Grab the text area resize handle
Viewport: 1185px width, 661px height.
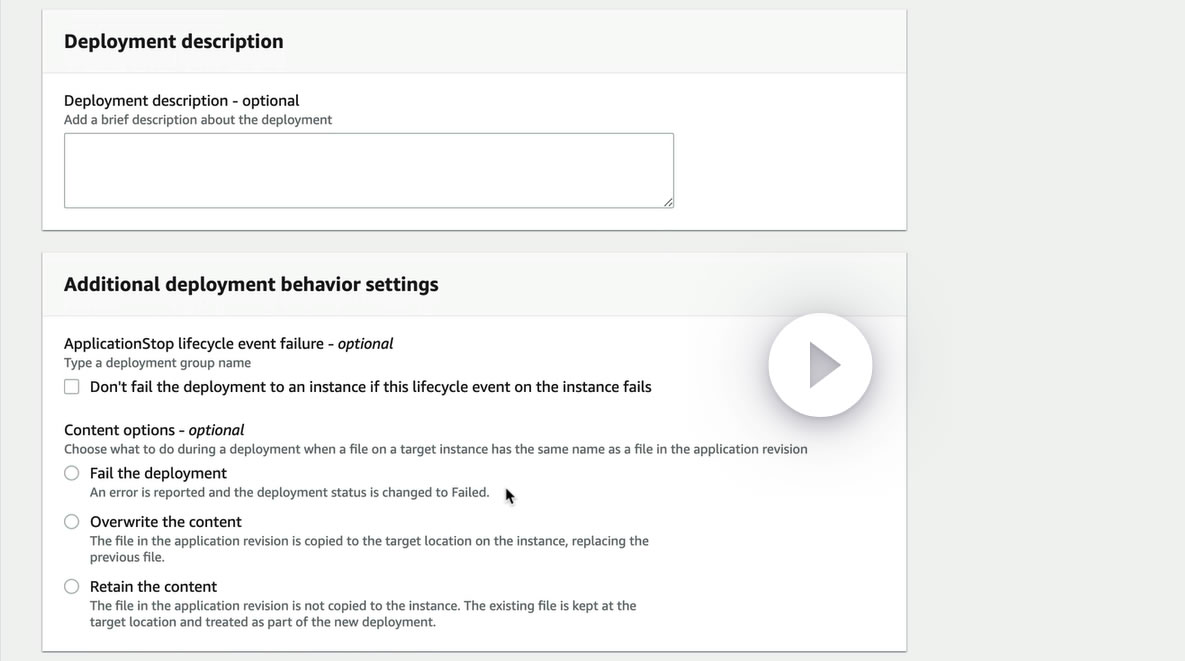click(x=668, y=202)
